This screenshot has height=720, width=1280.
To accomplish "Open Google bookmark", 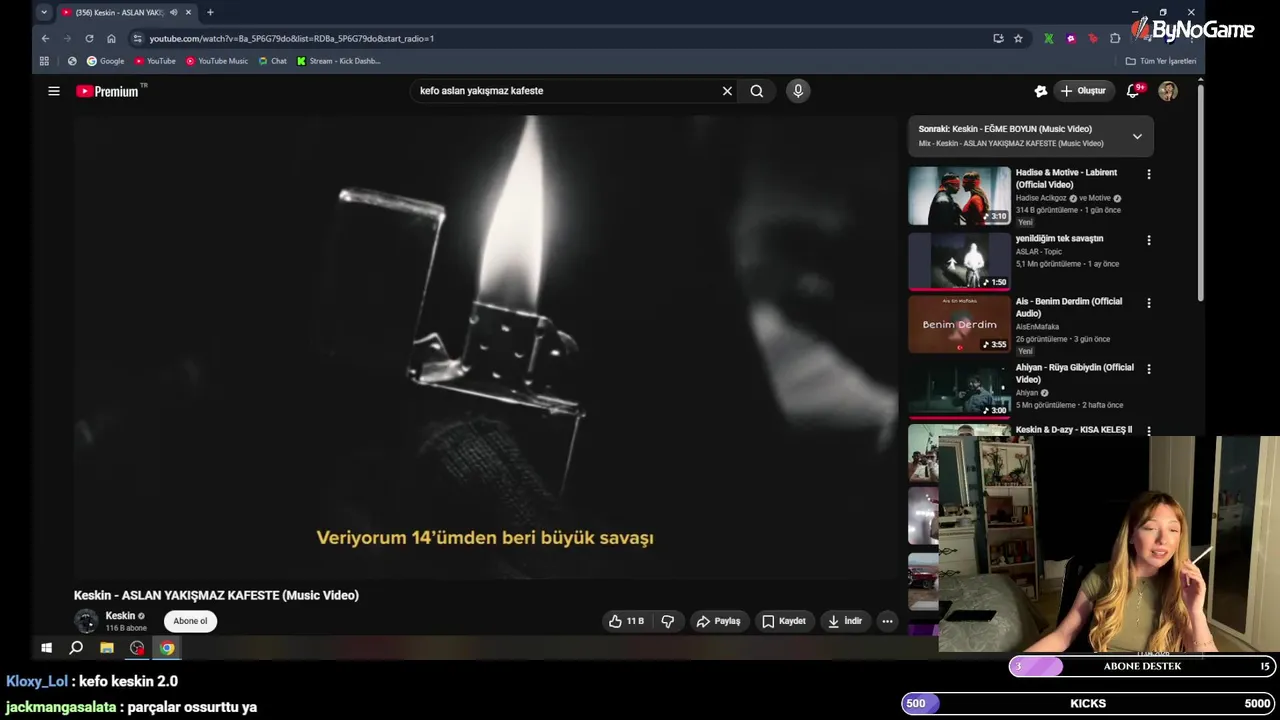I will click(106, 61).
